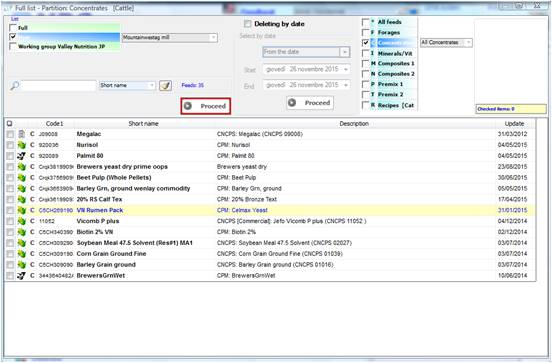Check the Minerals/Vit partition checkbox
This screenshot has width=552, height=363.
pyautogui.click(x=366, y=53)
